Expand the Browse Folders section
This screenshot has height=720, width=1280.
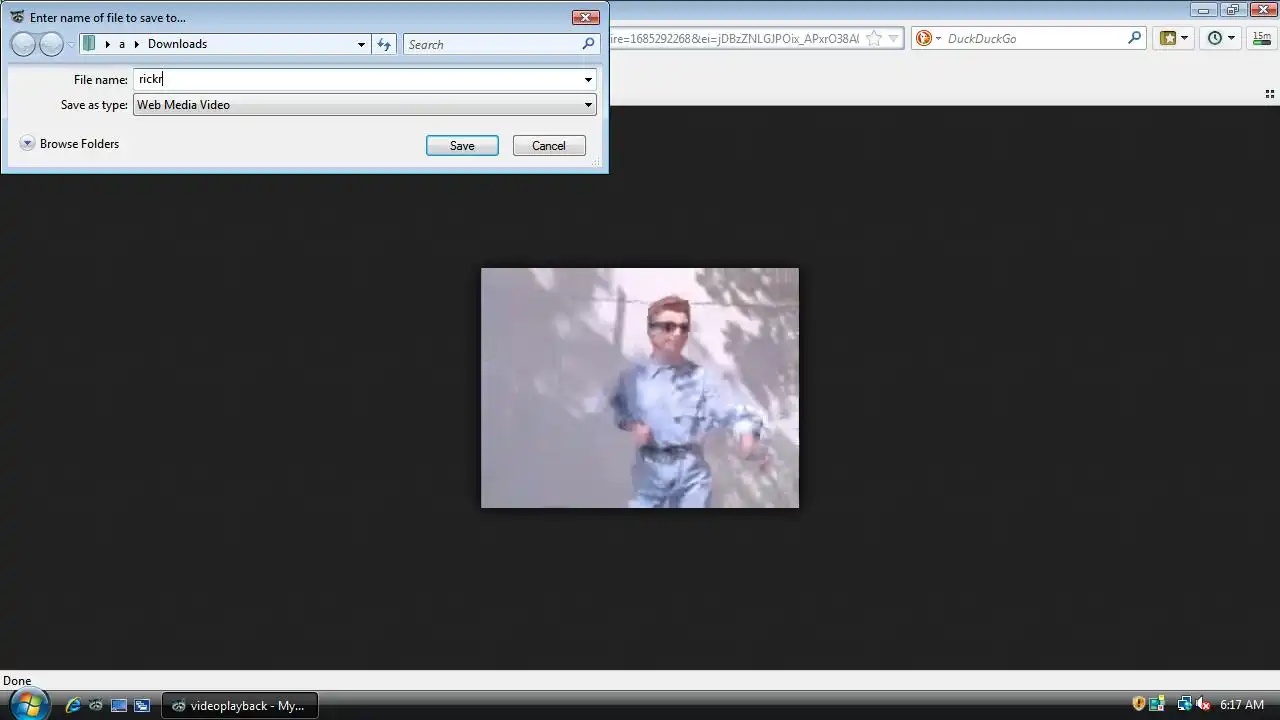click(x=69, y=144)
